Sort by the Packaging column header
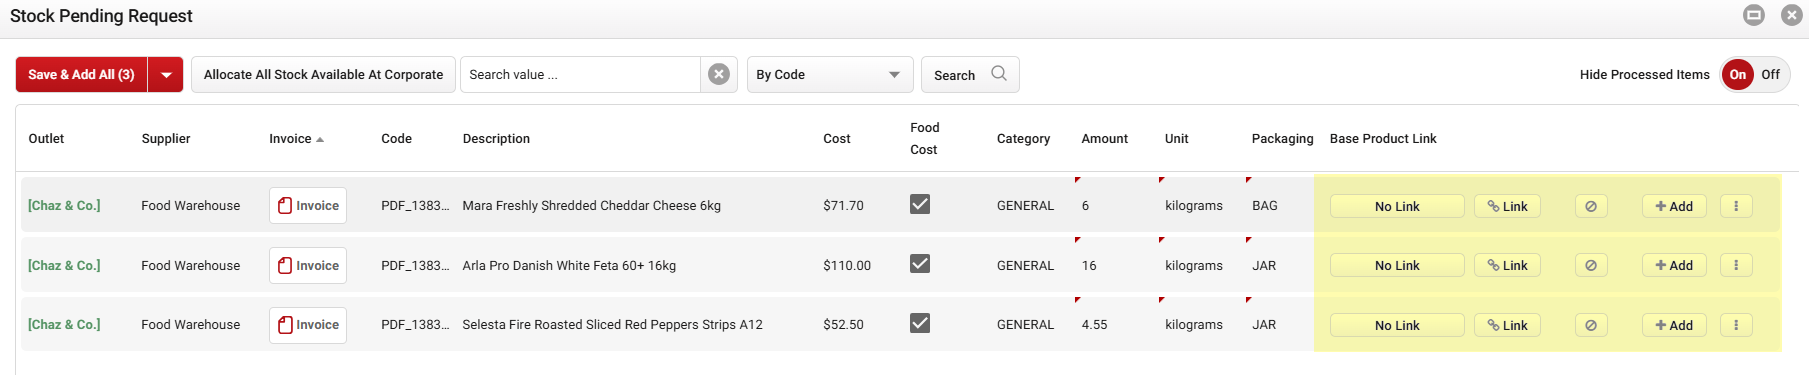This screenshot has height=375, width=1809. (x=1282, y=139)
